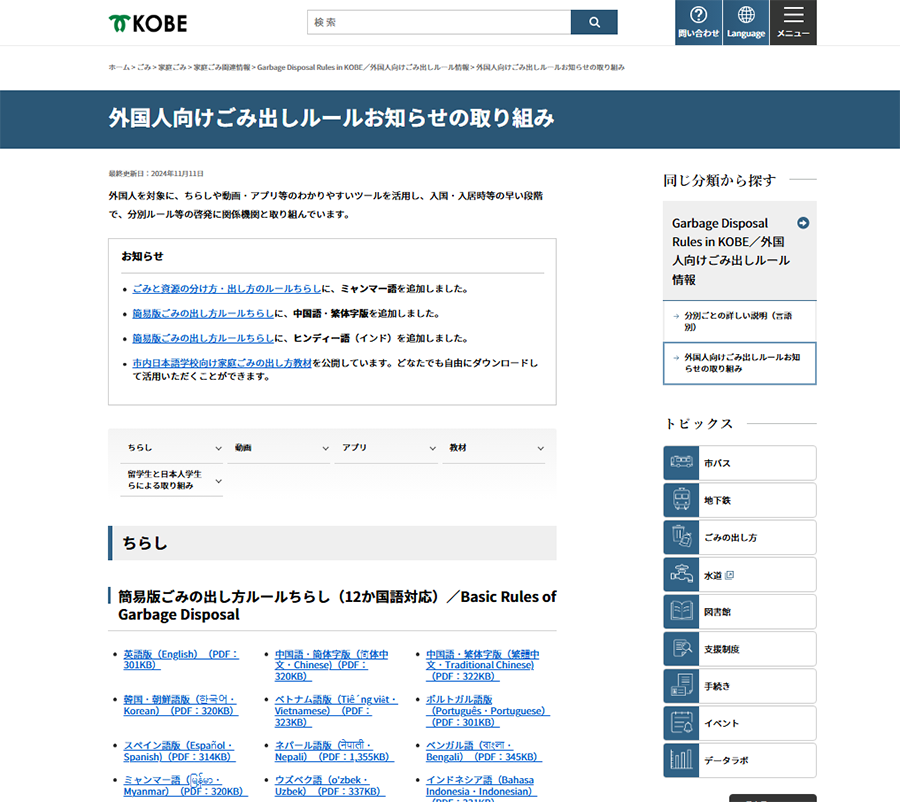Click the 水道 faucet icon
The image size is (900, 802).
(681, 574)
